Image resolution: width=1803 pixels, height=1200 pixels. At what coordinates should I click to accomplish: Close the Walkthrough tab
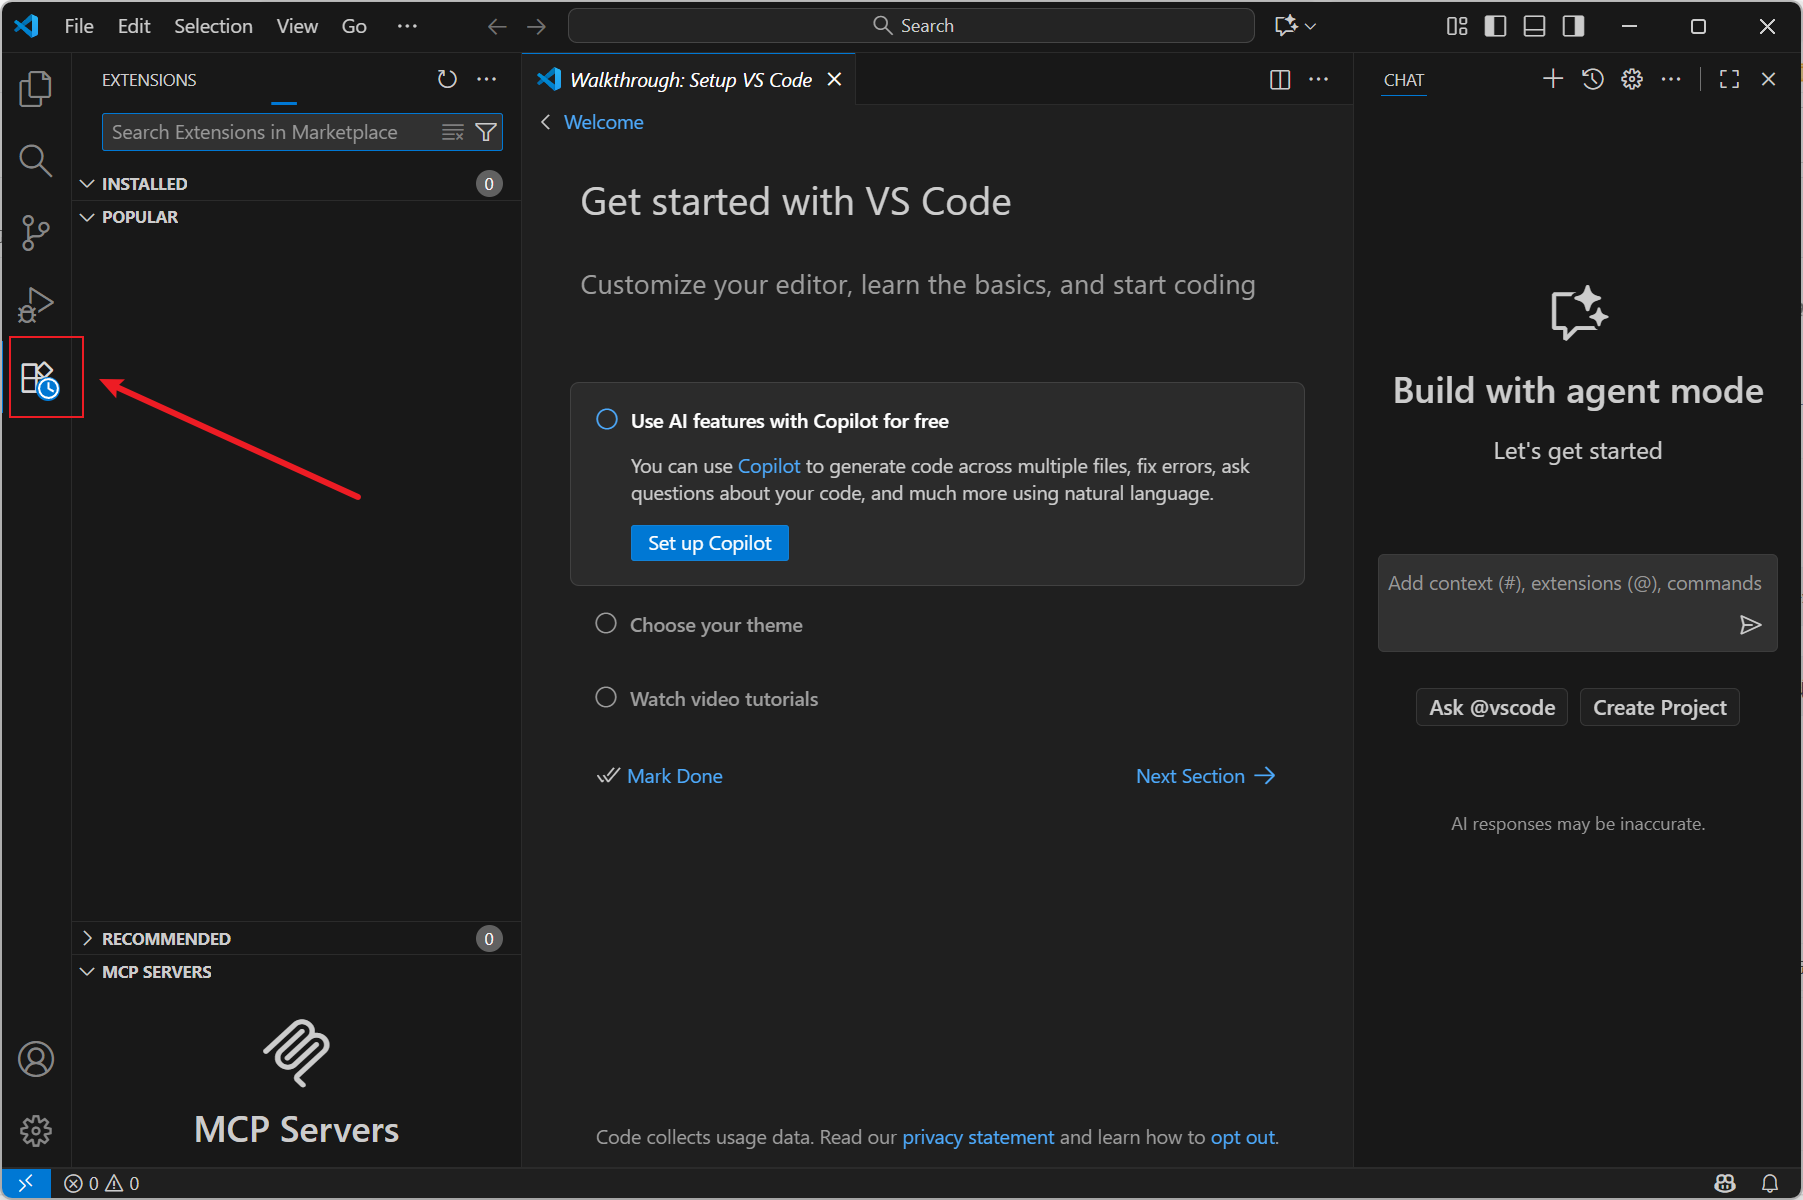tap(834, 79)
